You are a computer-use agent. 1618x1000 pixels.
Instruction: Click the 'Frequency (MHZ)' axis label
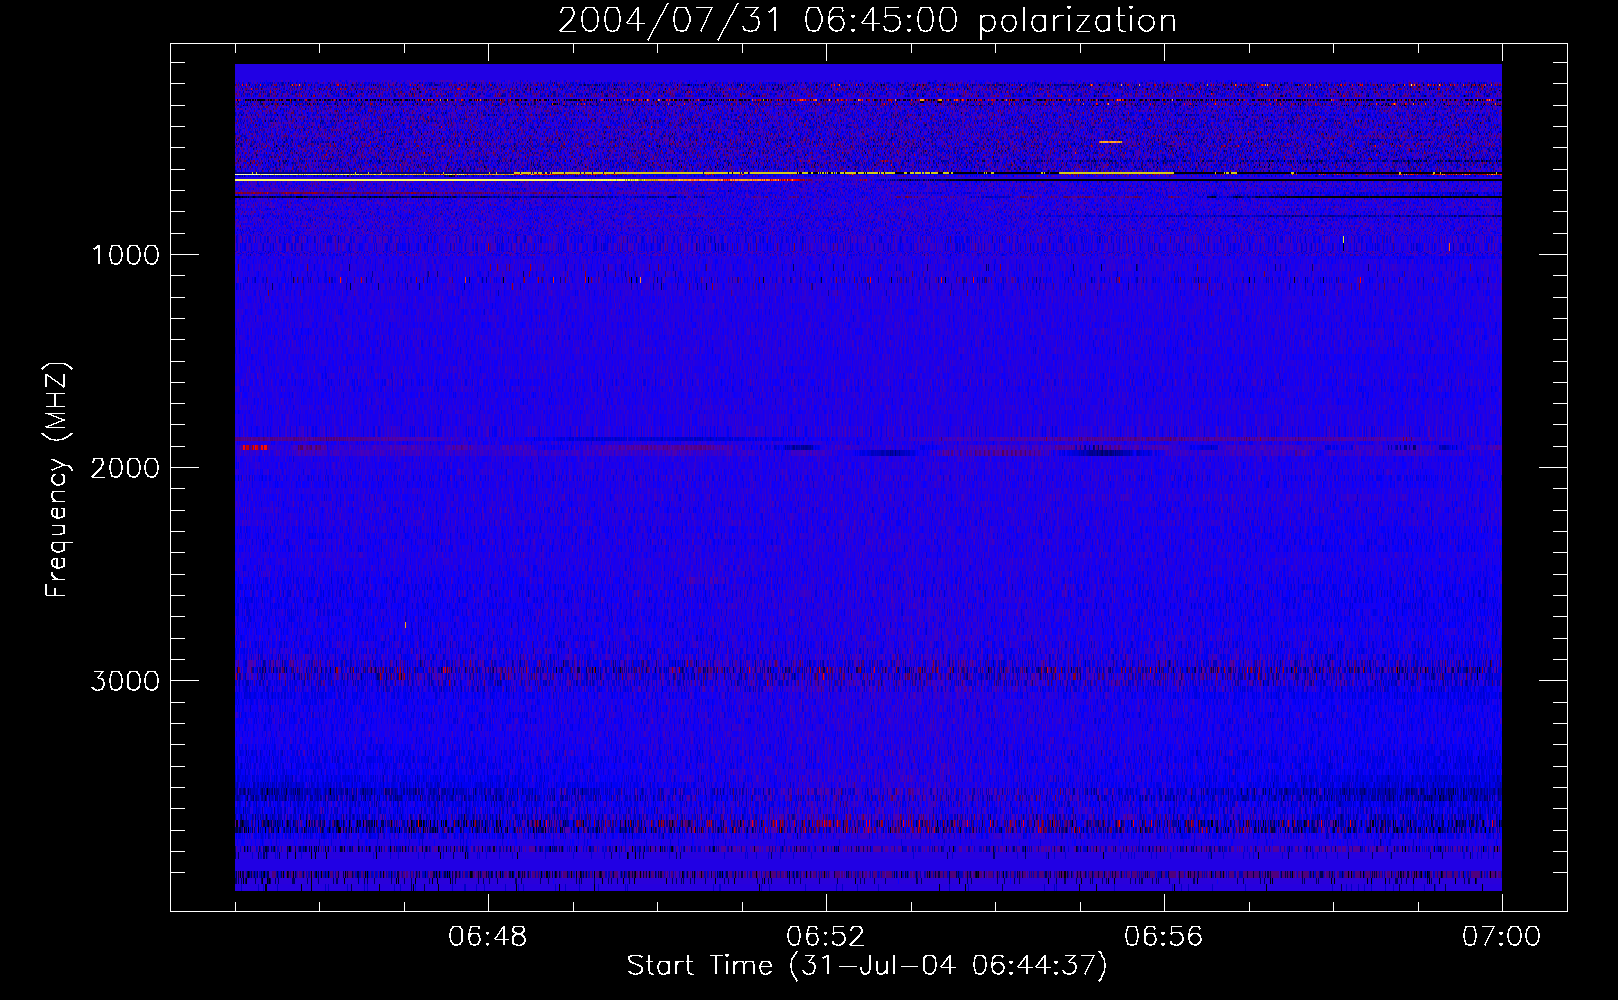coord(57,480)
